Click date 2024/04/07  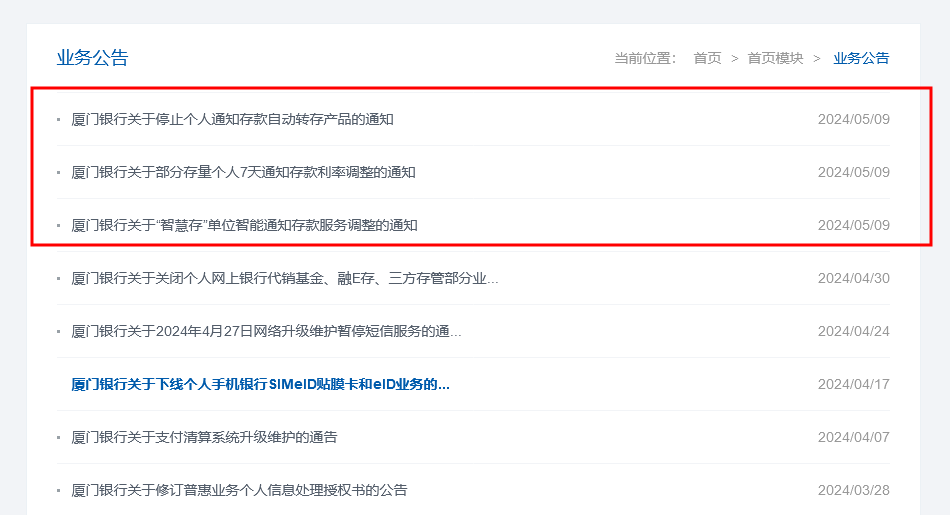click(x=854, y=437)
